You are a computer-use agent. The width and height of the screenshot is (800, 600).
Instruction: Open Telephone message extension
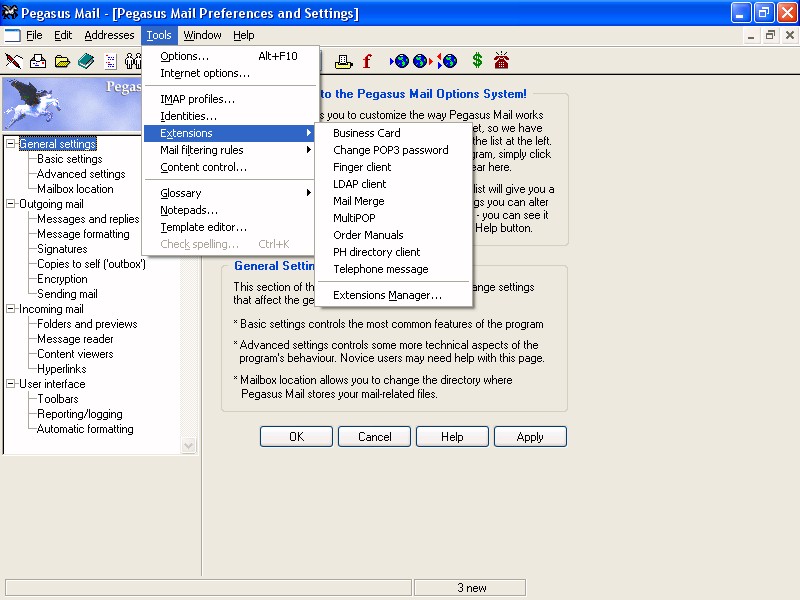393,269
